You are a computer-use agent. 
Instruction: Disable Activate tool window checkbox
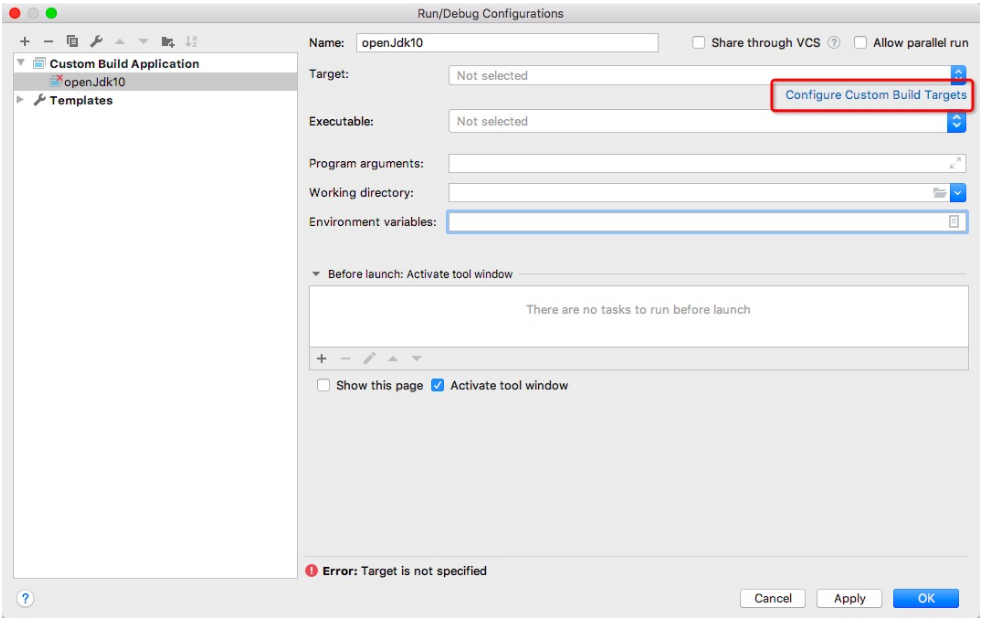pyautogui.click(x=437, y=385)
